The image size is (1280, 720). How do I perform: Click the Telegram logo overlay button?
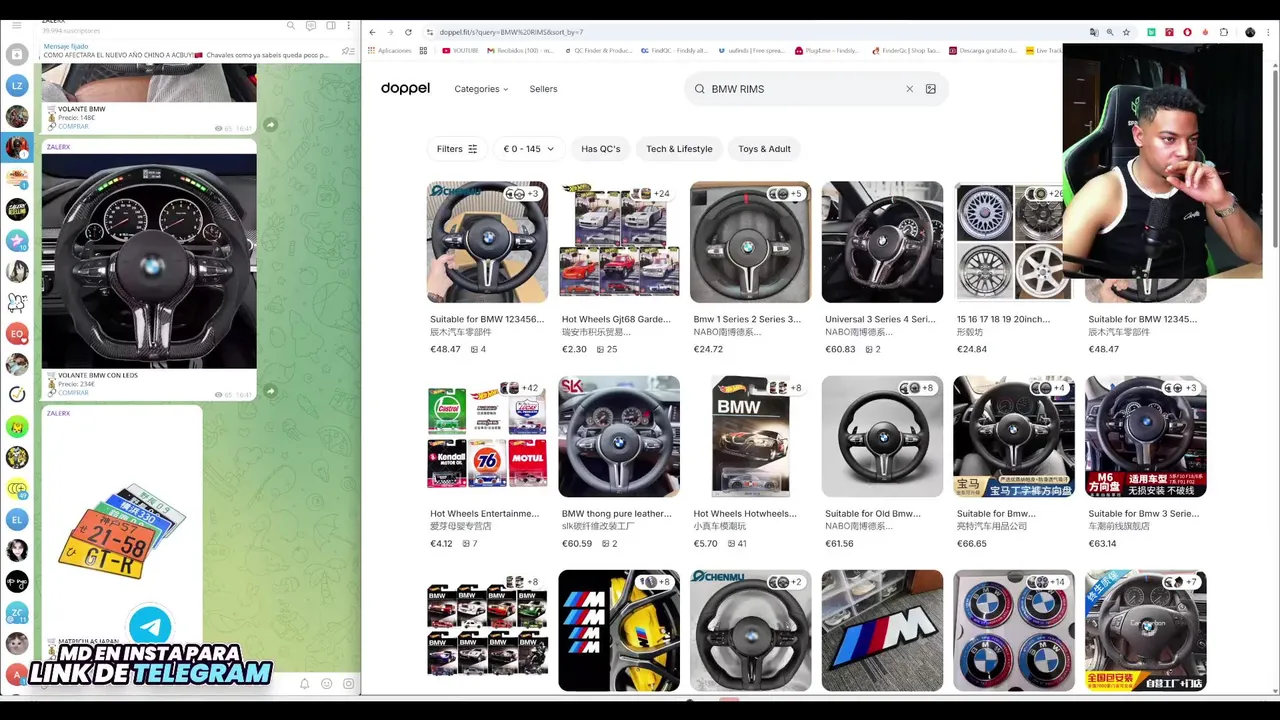tap(150, 626)
